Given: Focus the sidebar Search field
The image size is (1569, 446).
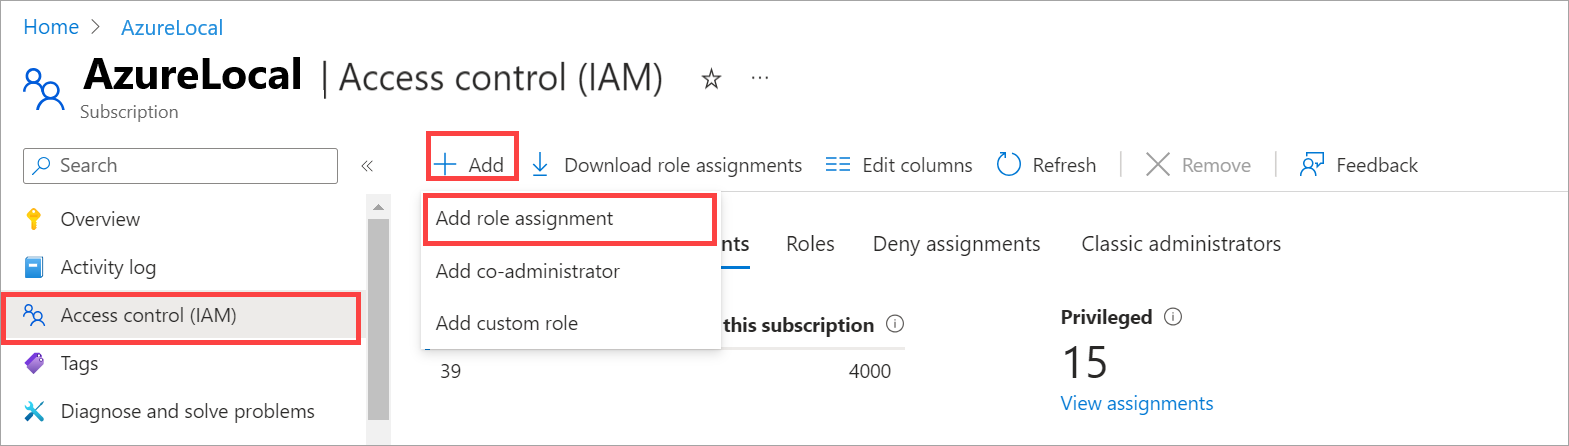Looking at the screenshot, I should (x=180, y=166).
